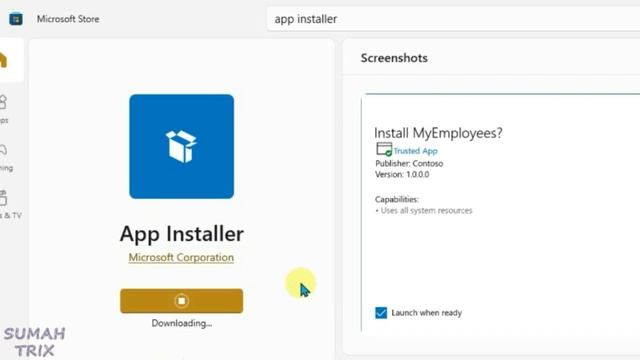
Task: Click the 'App Installer' title text
Action: (x=182, y=234)
